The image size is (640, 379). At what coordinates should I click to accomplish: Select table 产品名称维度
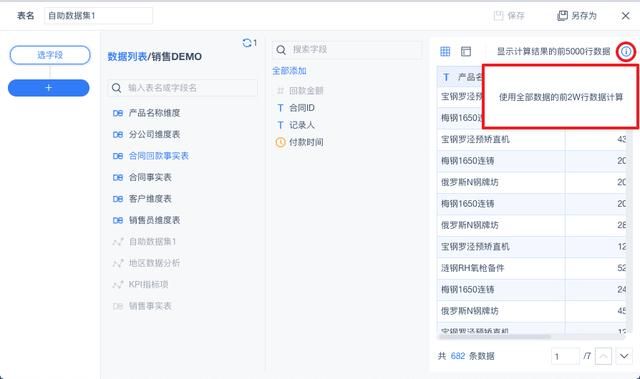154,113
